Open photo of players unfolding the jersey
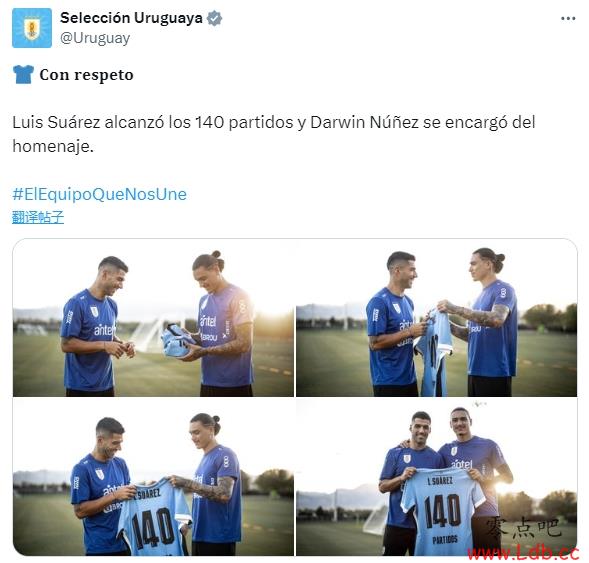The image size is (589, 563). tap(436, 317)
